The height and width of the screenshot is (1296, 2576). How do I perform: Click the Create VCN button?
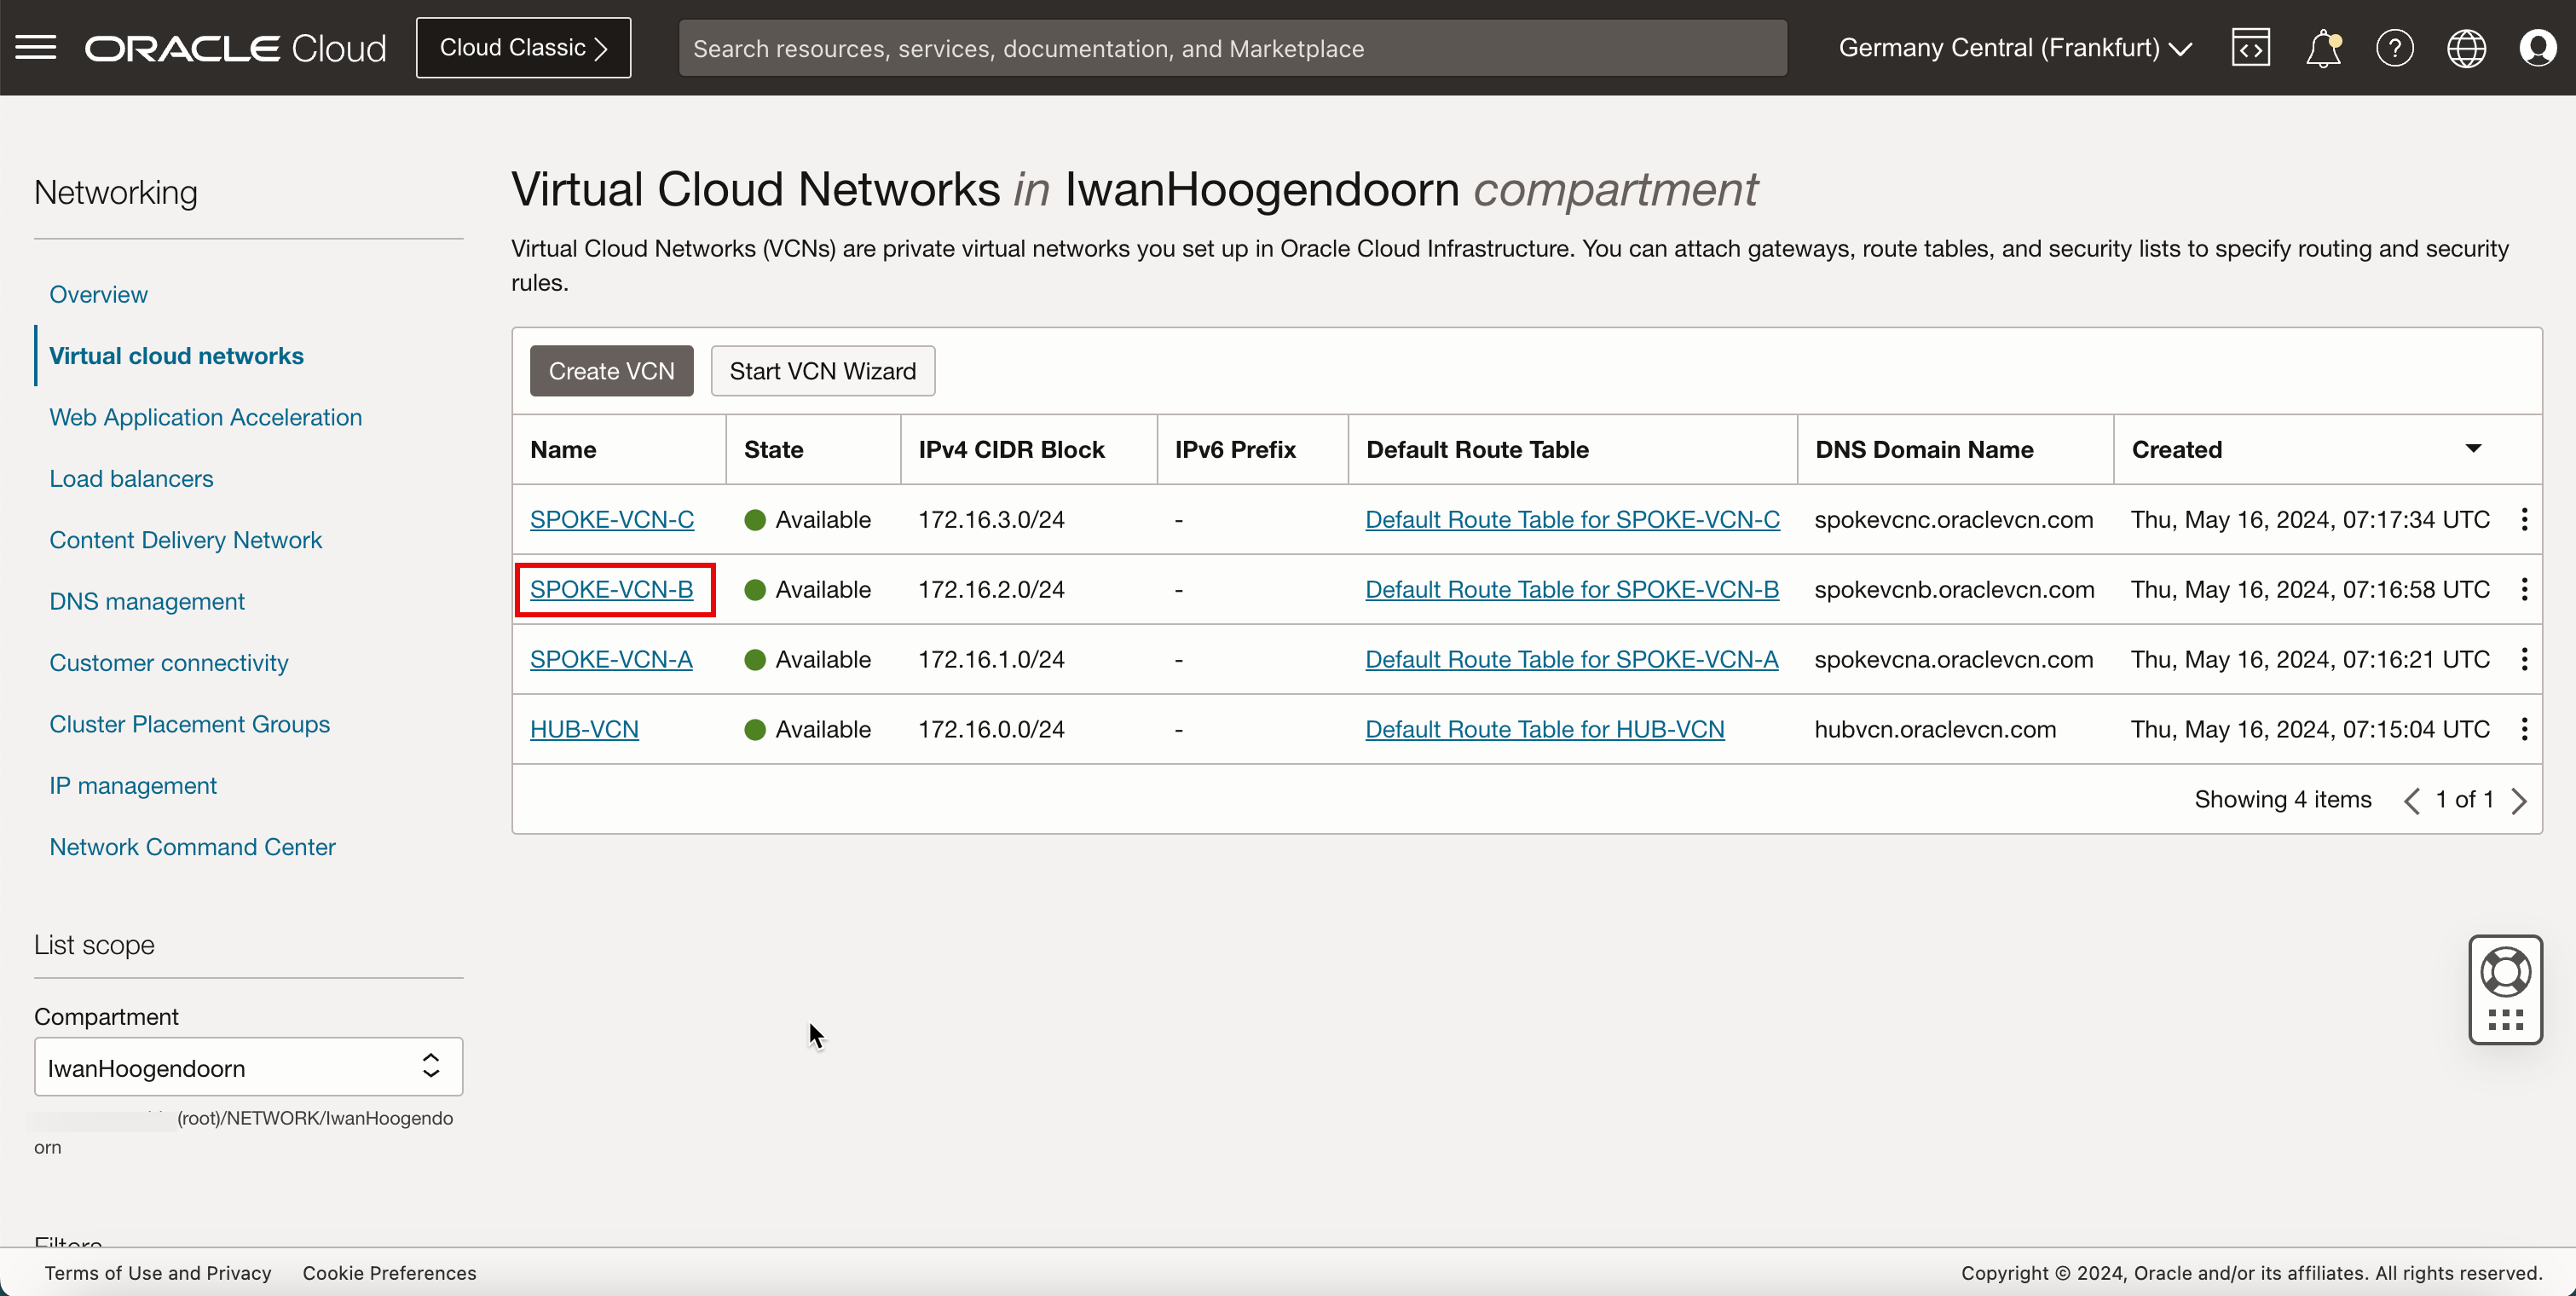[611, 370]
